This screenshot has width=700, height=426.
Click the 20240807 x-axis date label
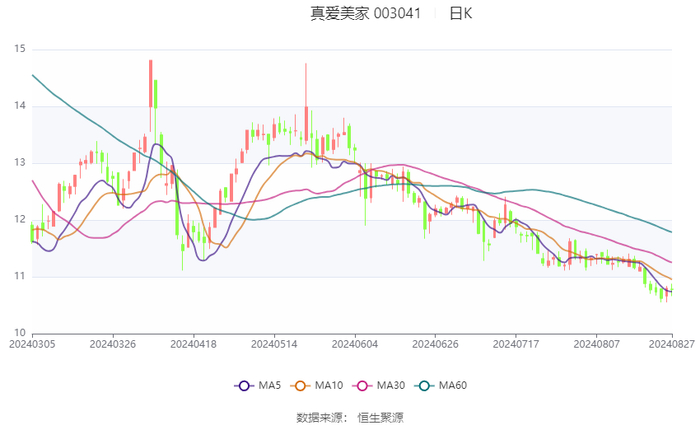596,344
